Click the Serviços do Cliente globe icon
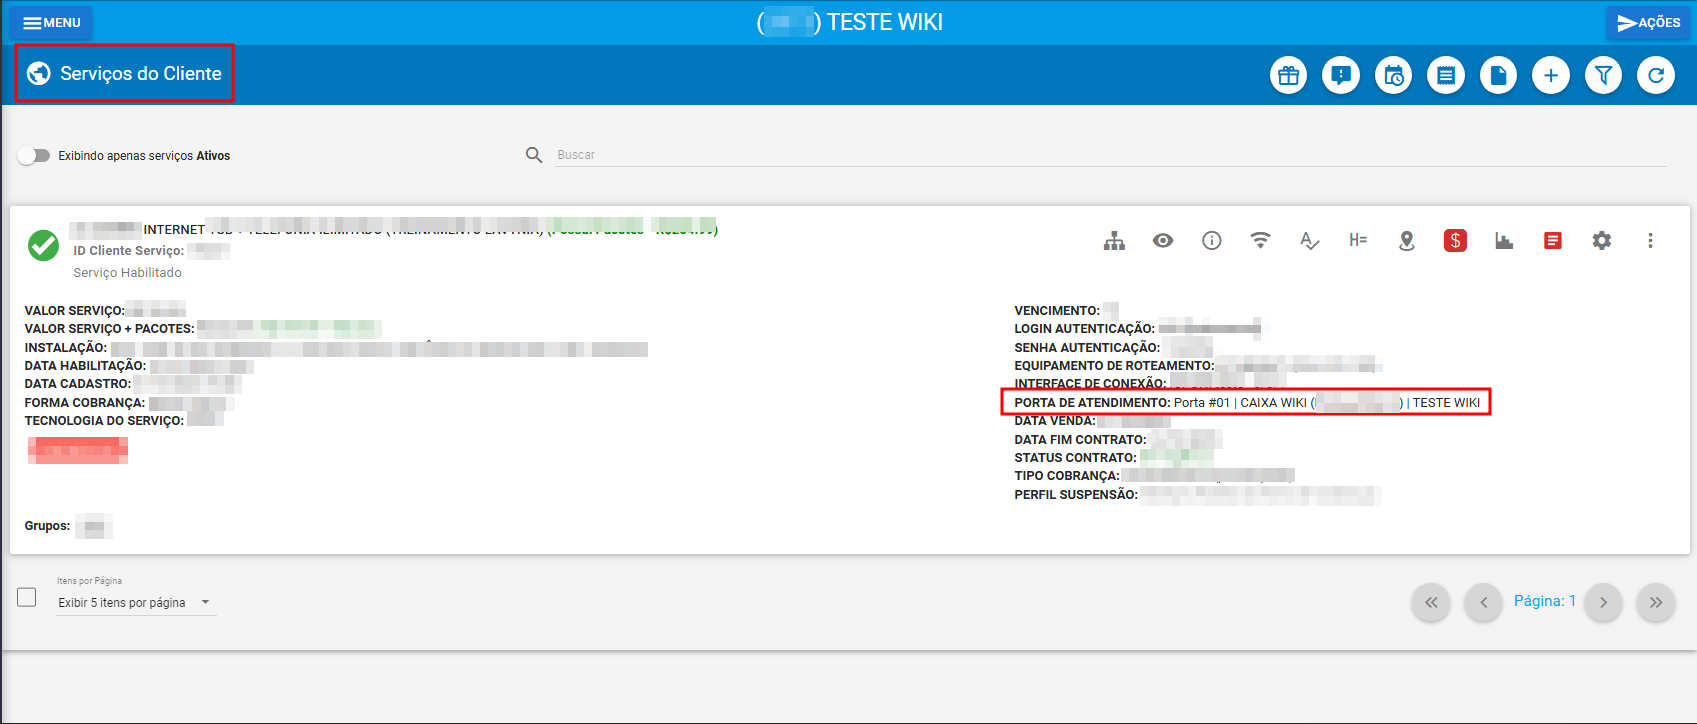 [39, 73]
